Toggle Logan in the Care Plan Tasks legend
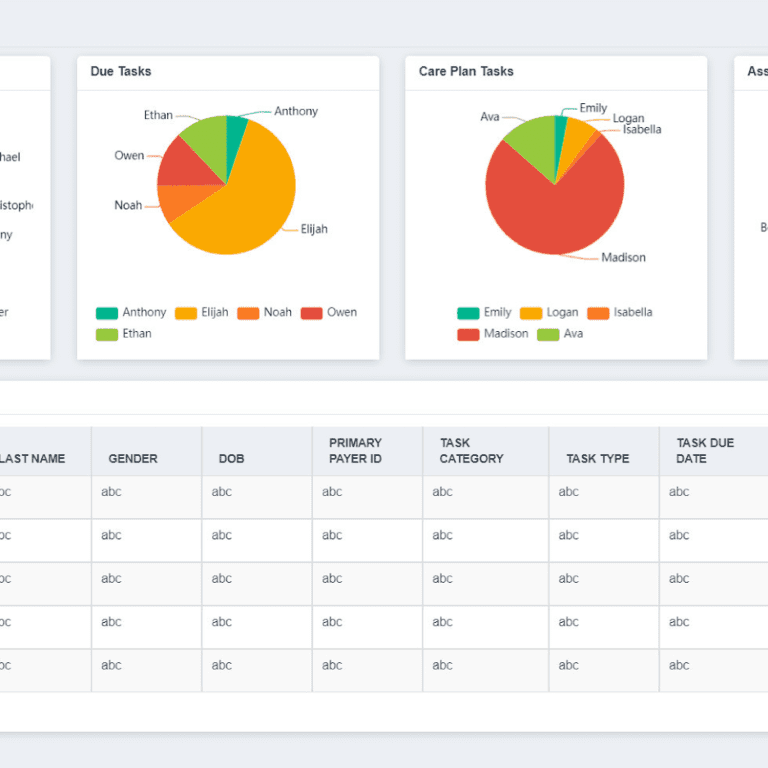The height and width of the screenshot is (768, 768). (549, 313)
